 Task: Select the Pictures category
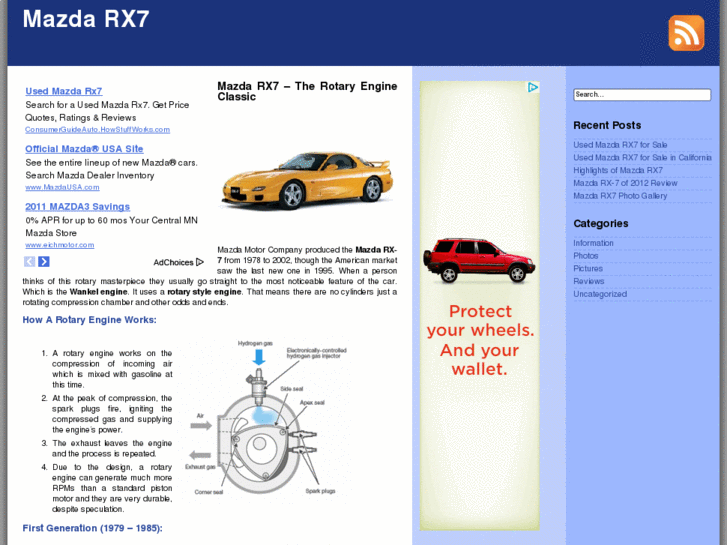588,269
